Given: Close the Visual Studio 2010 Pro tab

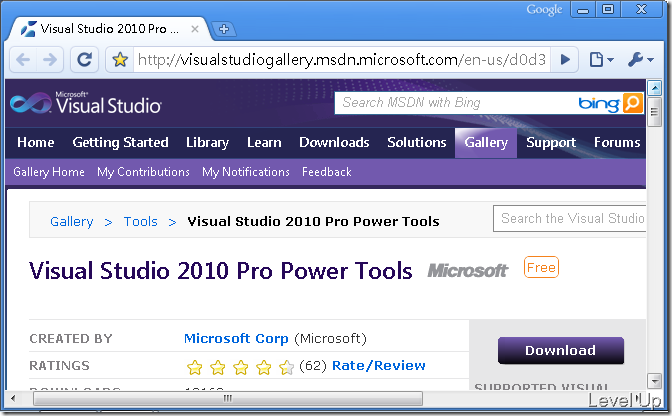Looking at the screenshot, I should point(195,29).
